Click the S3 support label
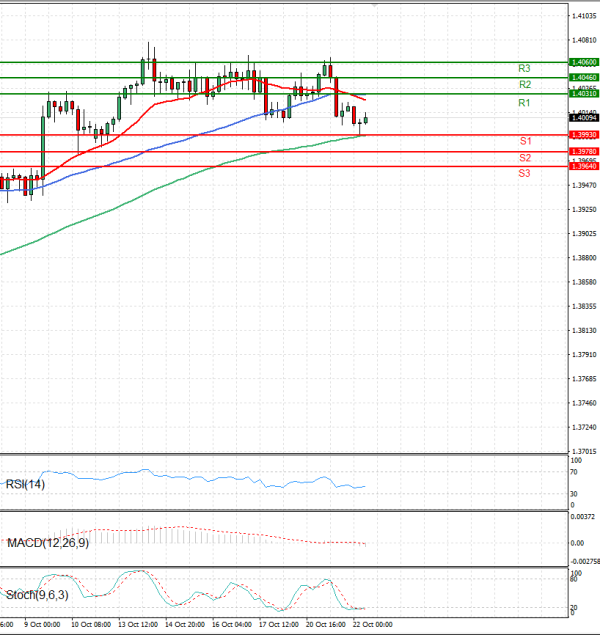The image size is (600, 635). pos(524,174)
